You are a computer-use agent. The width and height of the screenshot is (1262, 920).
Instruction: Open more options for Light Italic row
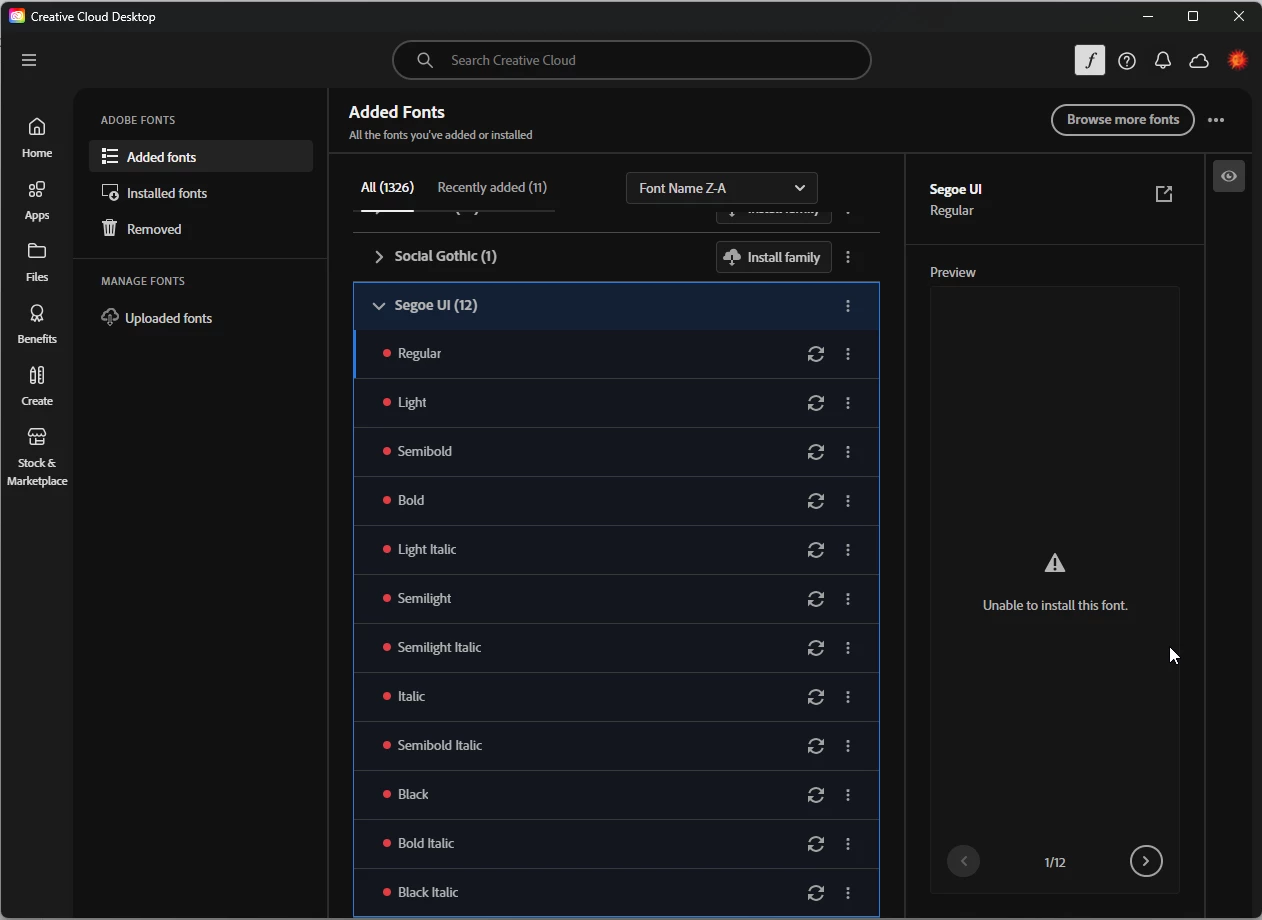pos(848,550)
